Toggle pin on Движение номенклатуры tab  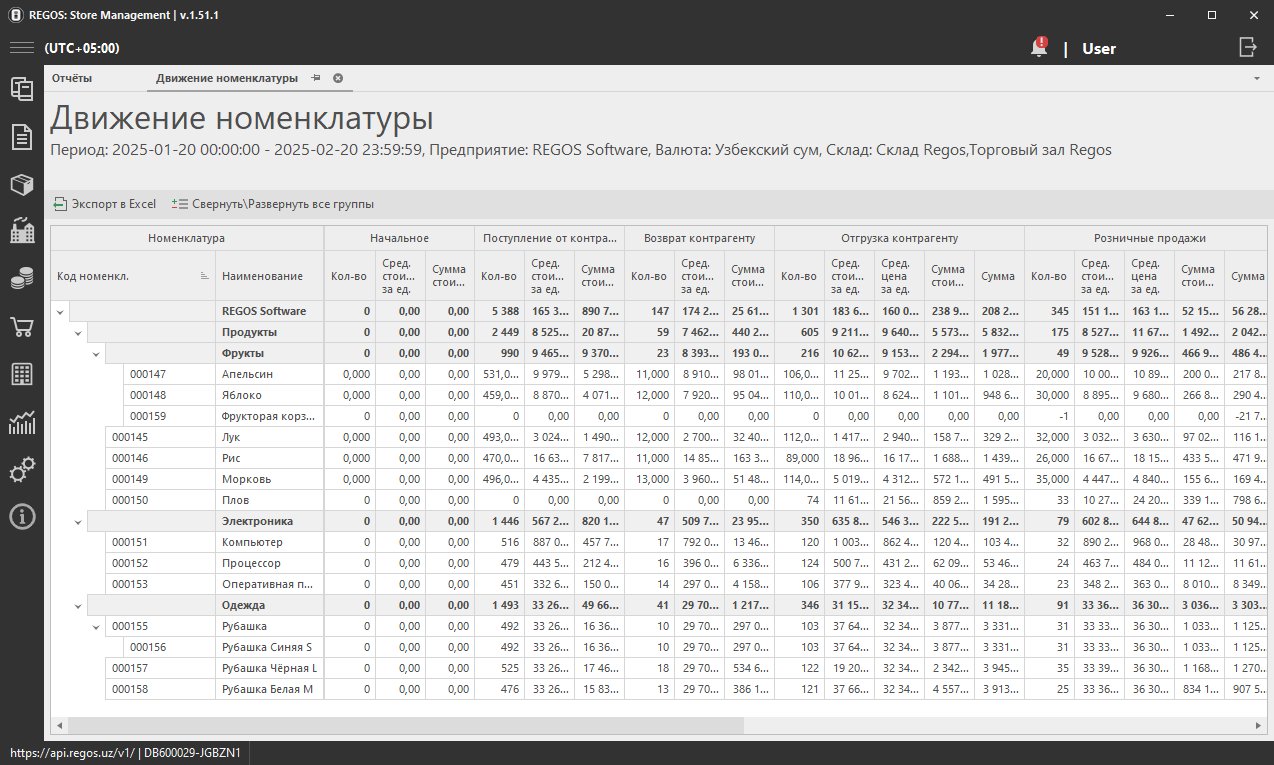click(315, 78)
